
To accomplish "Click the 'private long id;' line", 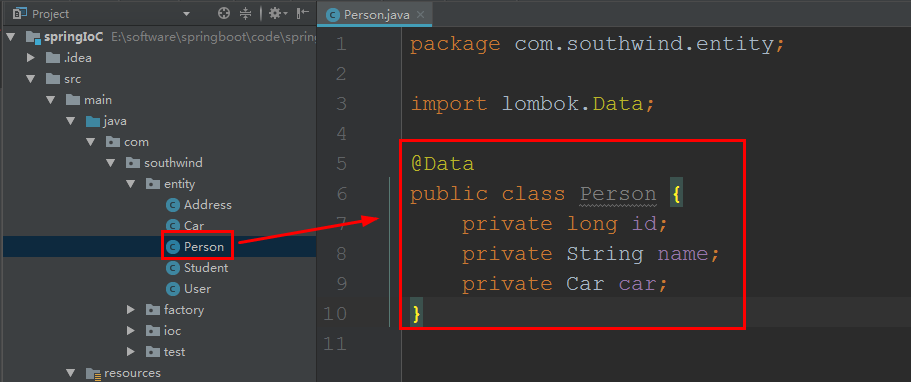I will 565,224.
